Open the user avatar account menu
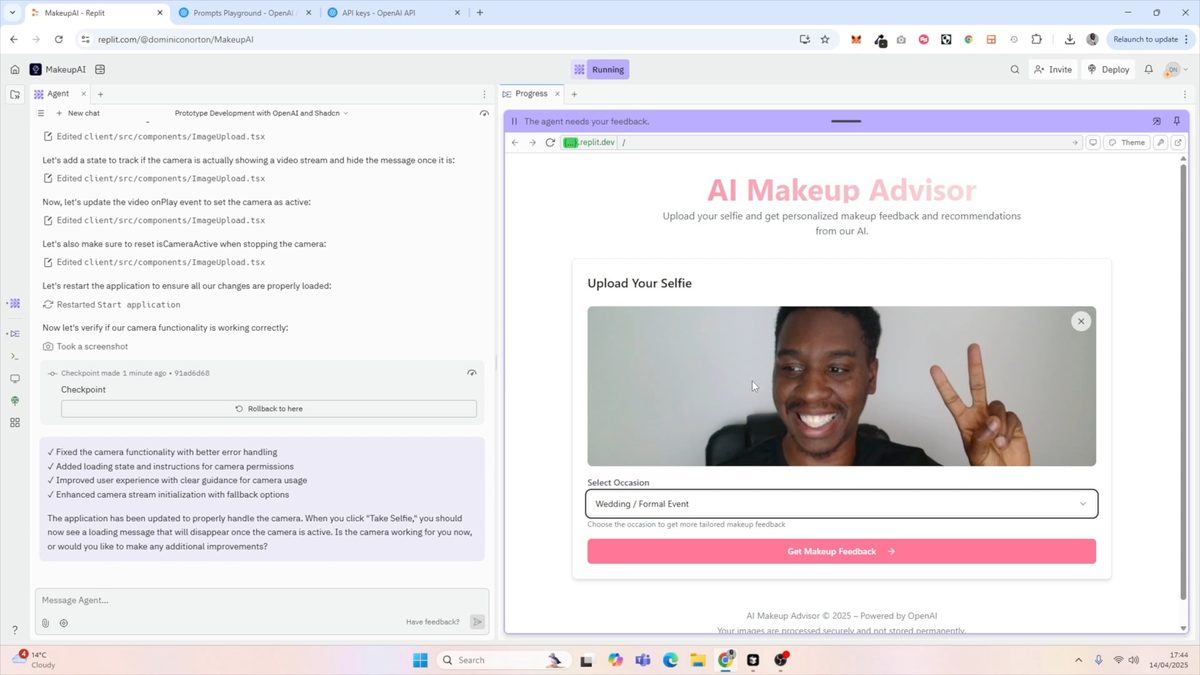 1175,69
